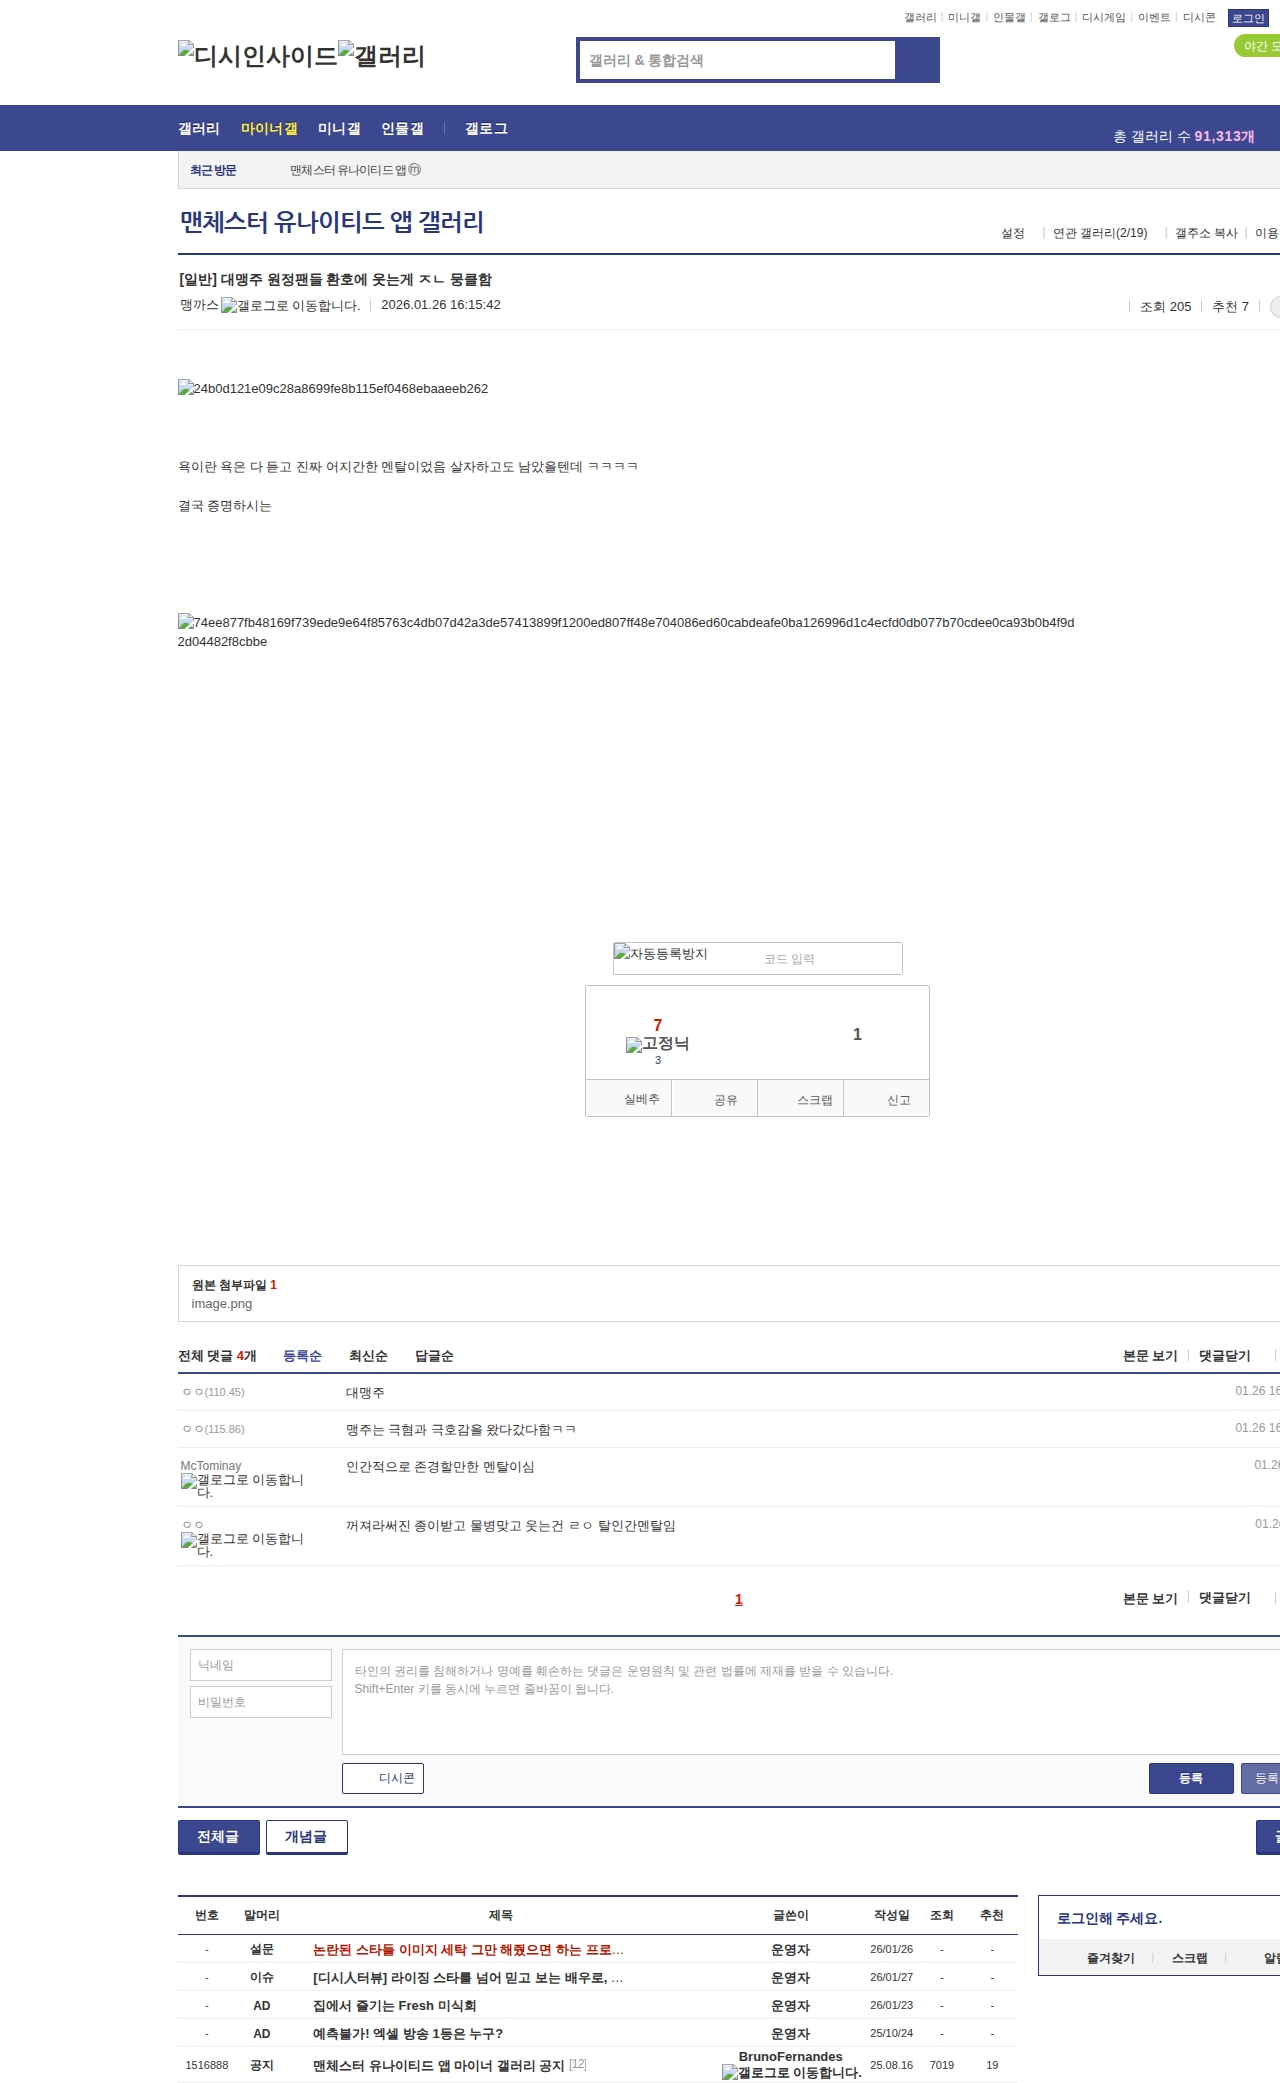Click the 고정닉 icon in the recommend box

click(x=657, y=1044)
